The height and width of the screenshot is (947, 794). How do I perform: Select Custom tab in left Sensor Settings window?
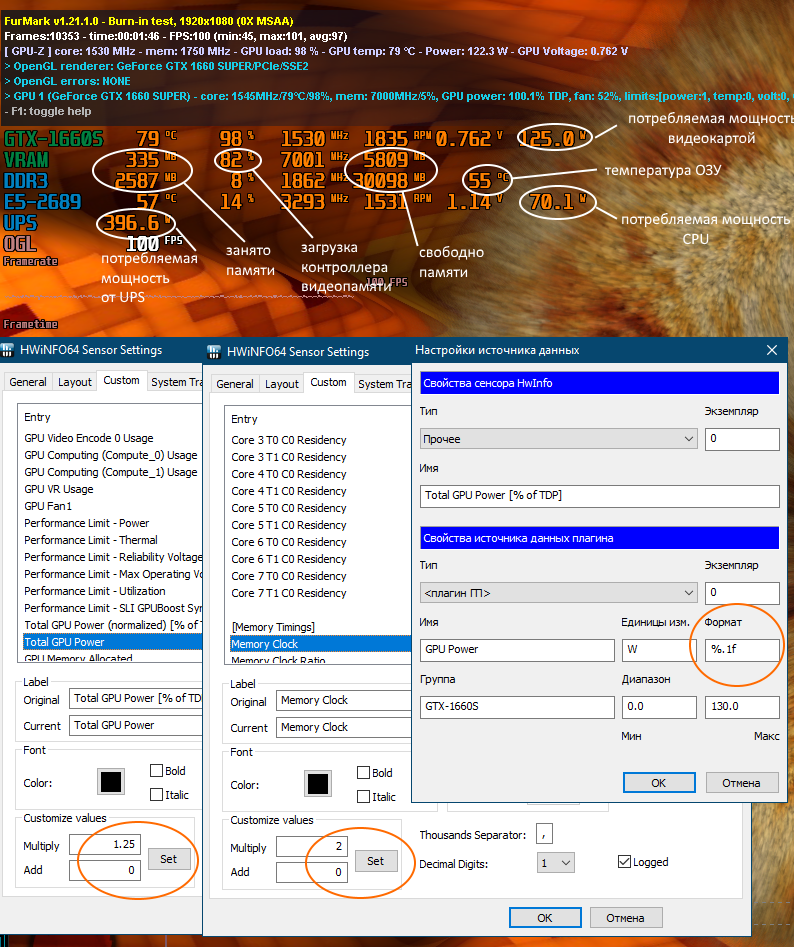[121, 380]
